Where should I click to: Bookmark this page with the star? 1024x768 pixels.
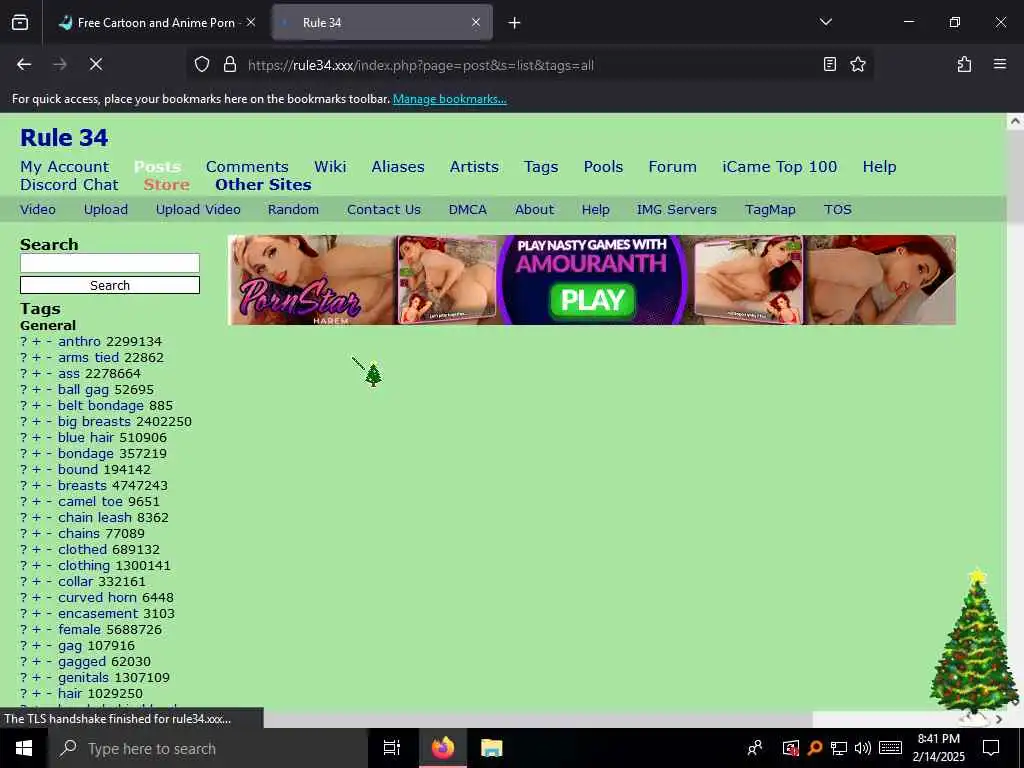point(857,64)
